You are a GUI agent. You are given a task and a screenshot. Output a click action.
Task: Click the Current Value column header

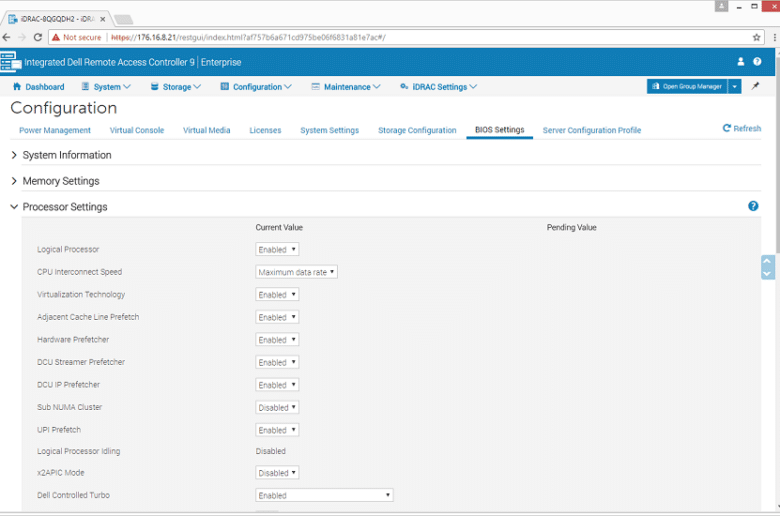(x=279, y=227)
